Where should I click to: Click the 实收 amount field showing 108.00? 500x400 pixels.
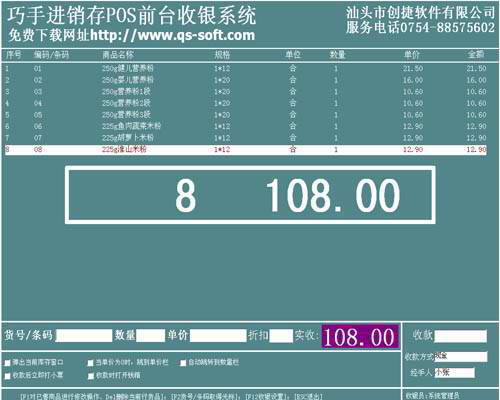click(360, 337)
